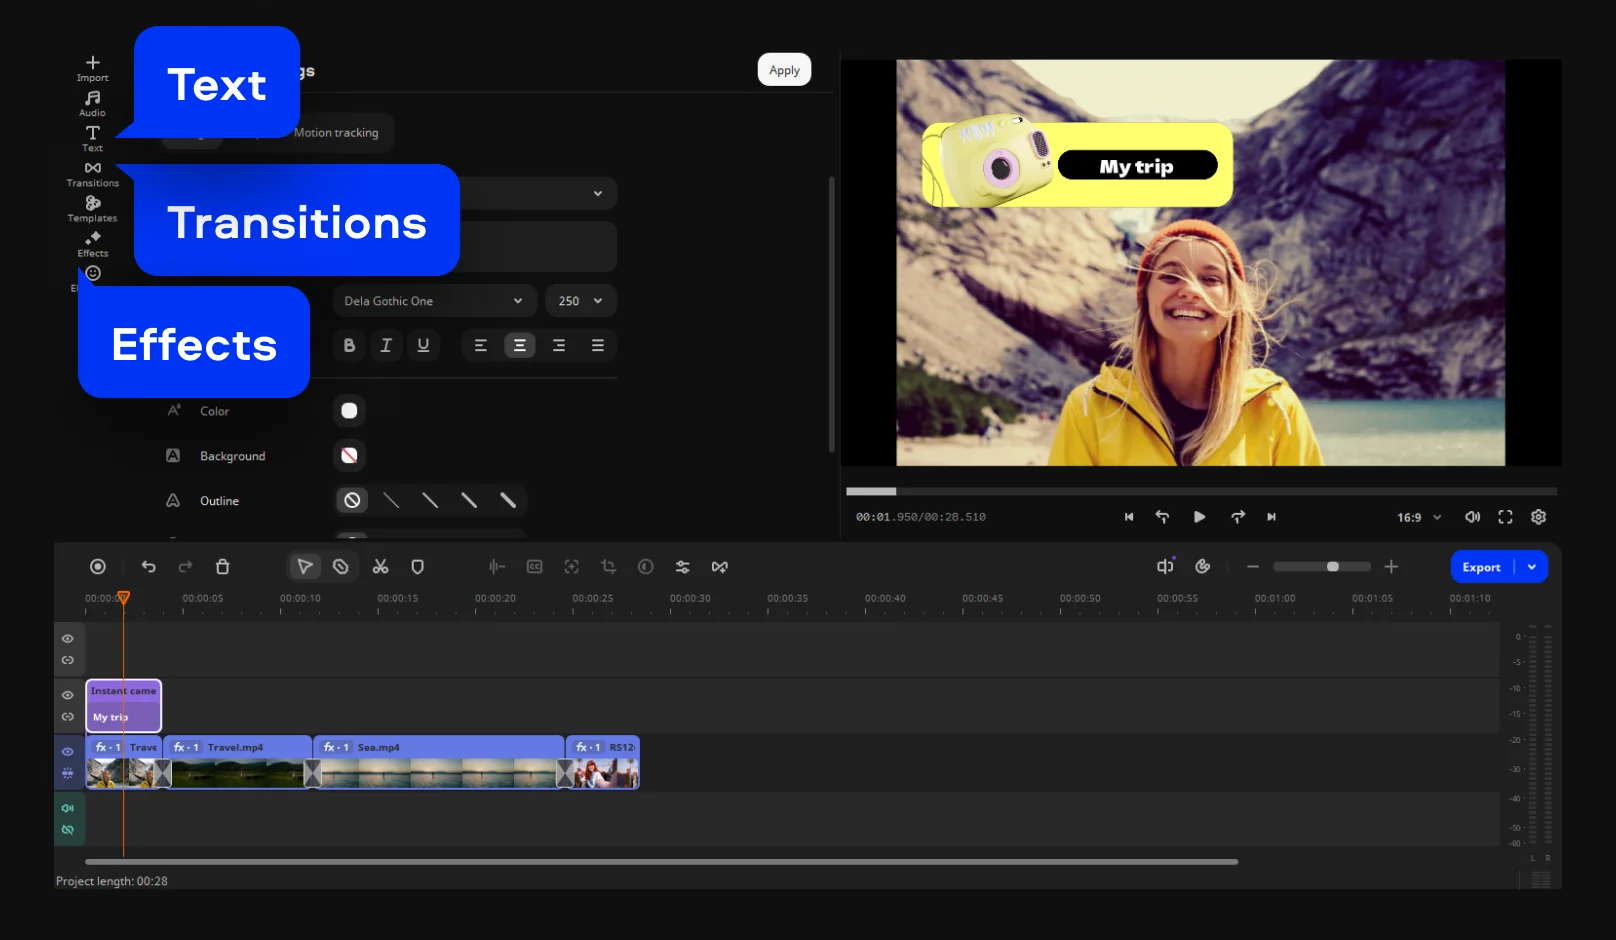Open clip adjustments sliders icon
The width and height of the screenshot is (1616, 940).
coord(682,567)
